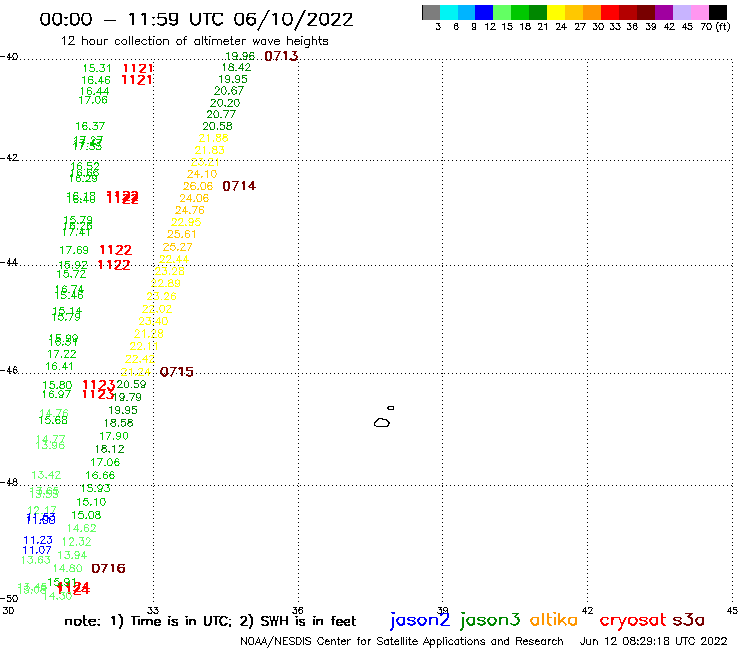Click the '-46' latitude axis label
740x650 pixels.
(9, 370)
